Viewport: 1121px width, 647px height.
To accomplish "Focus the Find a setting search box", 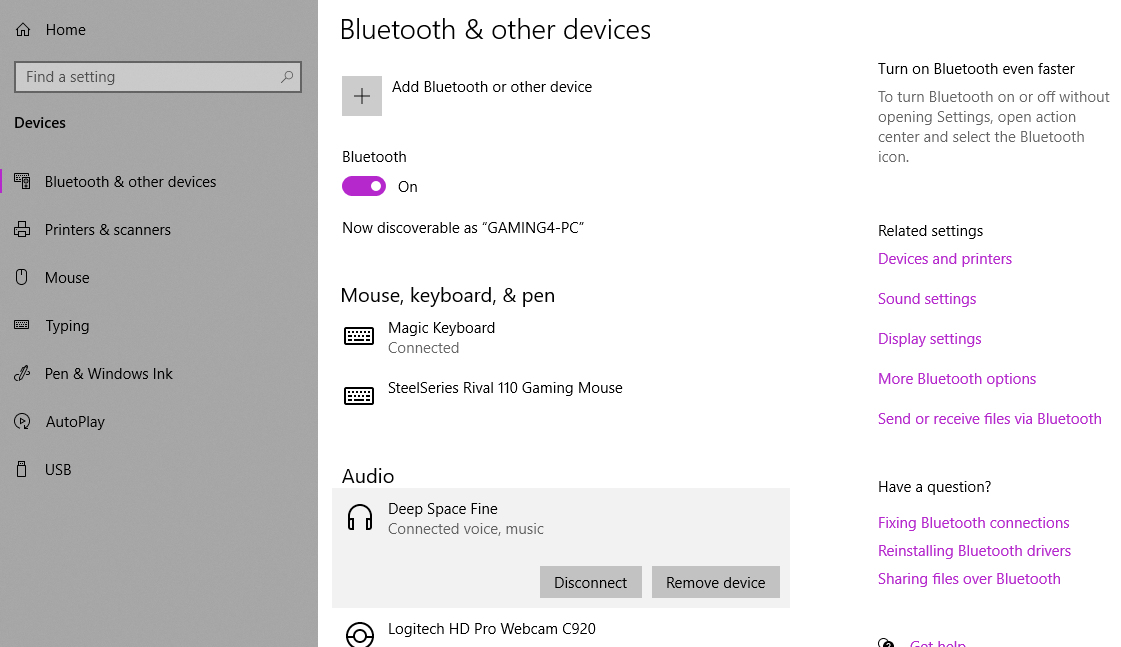I will (148, 77).
